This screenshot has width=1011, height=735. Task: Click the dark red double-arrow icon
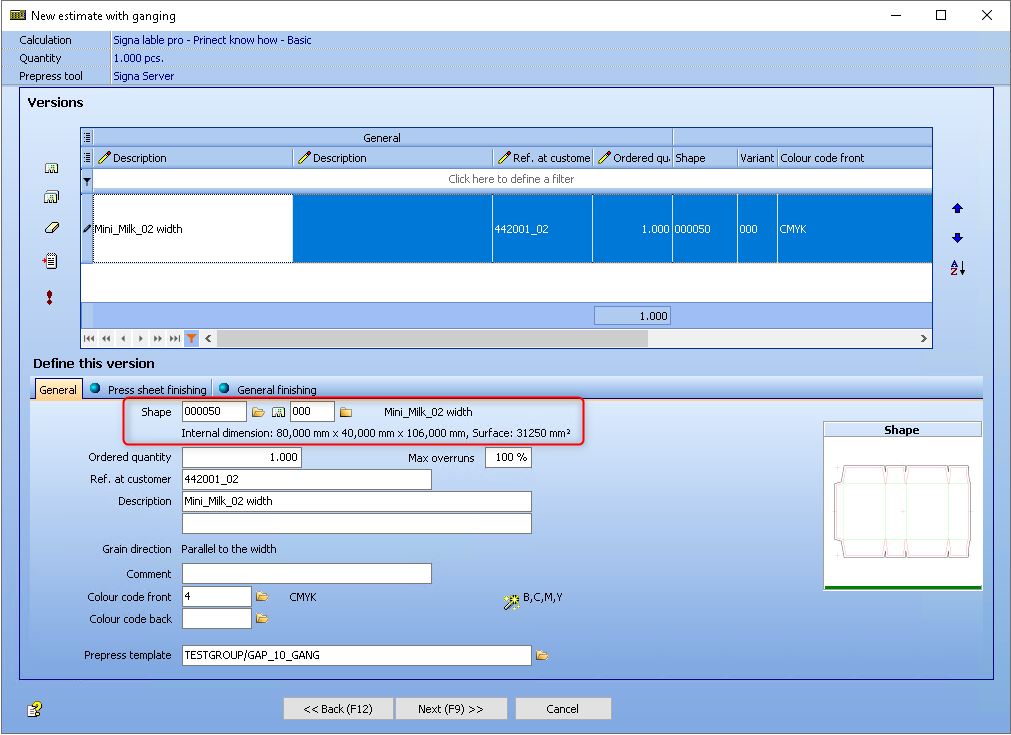pyautogui.click(x=50, y=297)
